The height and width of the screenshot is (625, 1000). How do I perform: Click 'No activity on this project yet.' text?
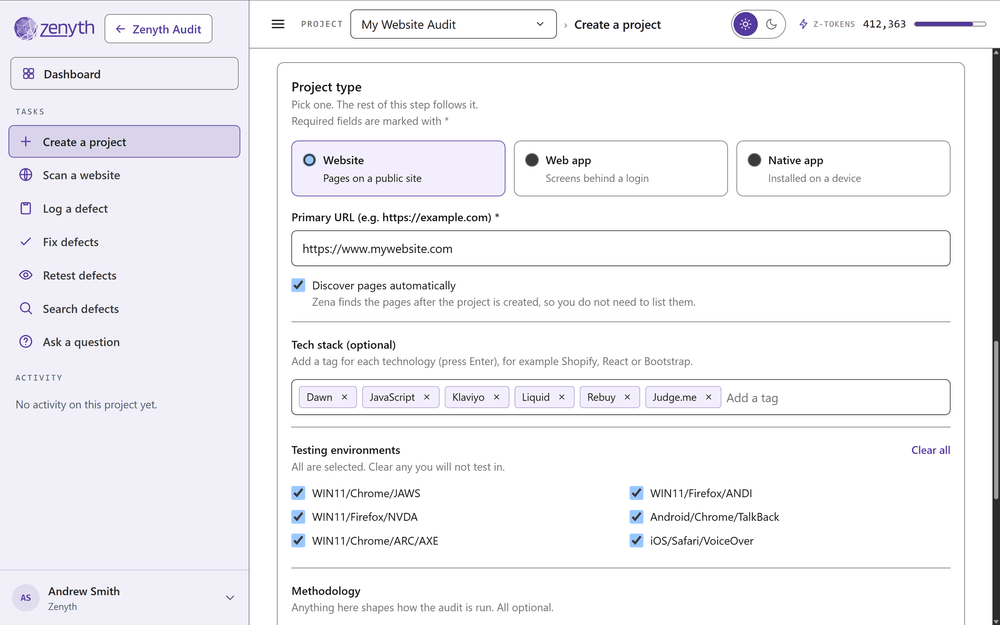pyautogui.click(x=86, y=404)
